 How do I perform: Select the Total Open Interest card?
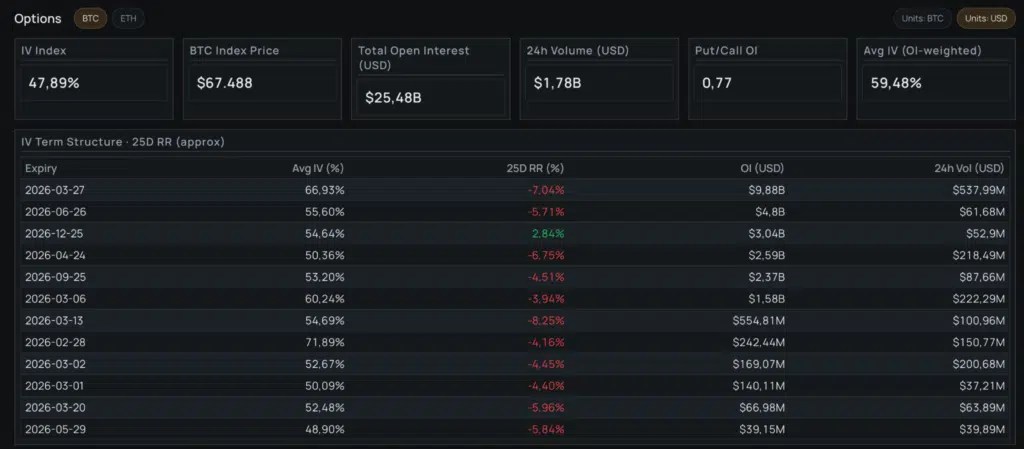pos(430,79)
